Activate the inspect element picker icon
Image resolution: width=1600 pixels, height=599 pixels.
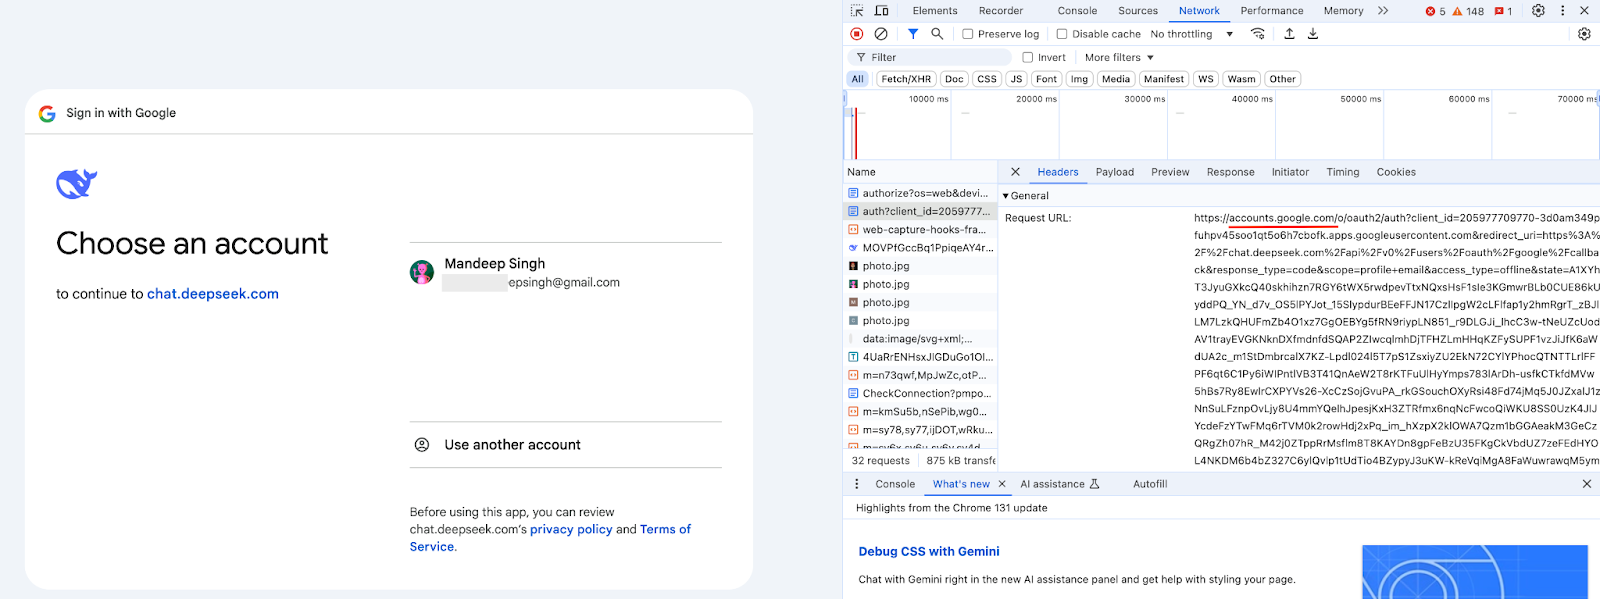tap(857, 11)
